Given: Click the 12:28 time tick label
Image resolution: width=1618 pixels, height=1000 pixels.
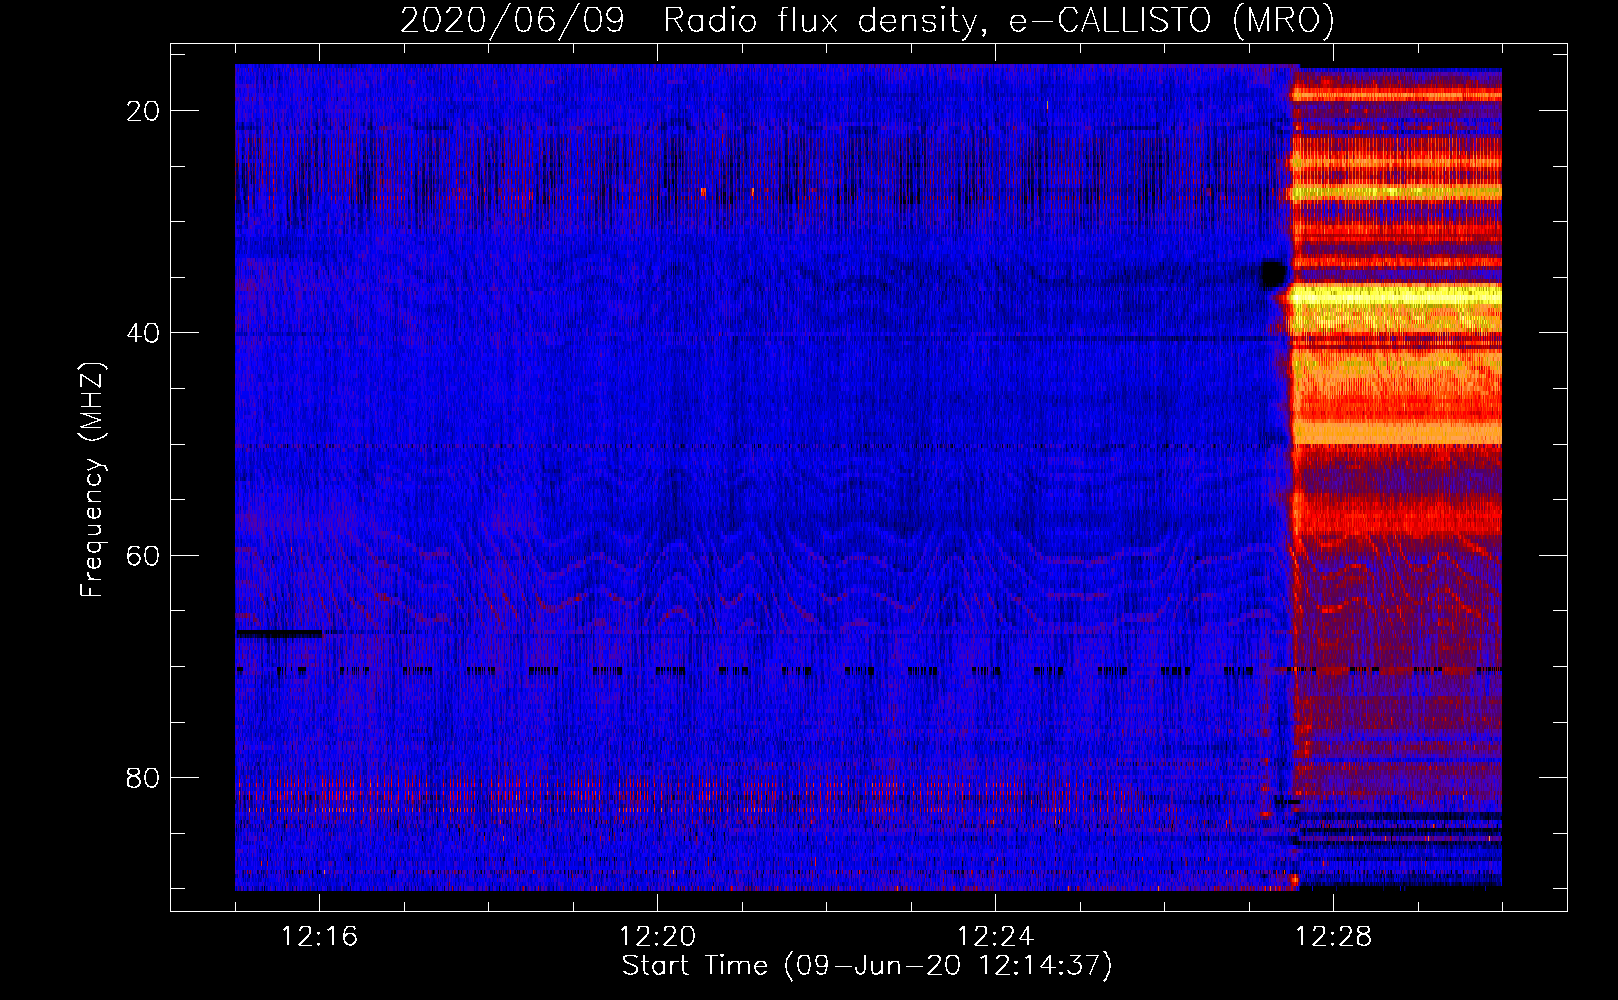Looking at the screenshot, I should 1333,937.
